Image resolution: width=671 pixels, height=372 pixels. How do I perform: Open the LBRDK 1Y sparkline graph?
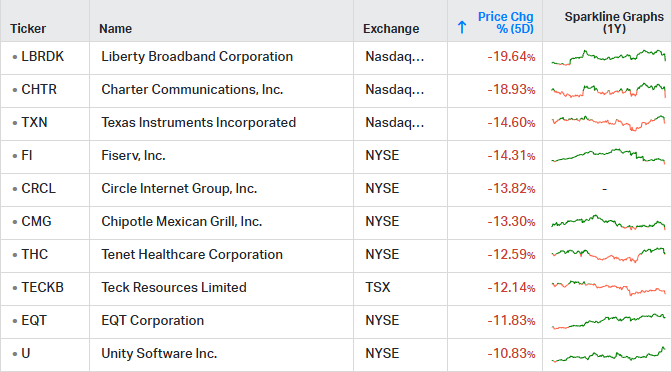(609, 57)
